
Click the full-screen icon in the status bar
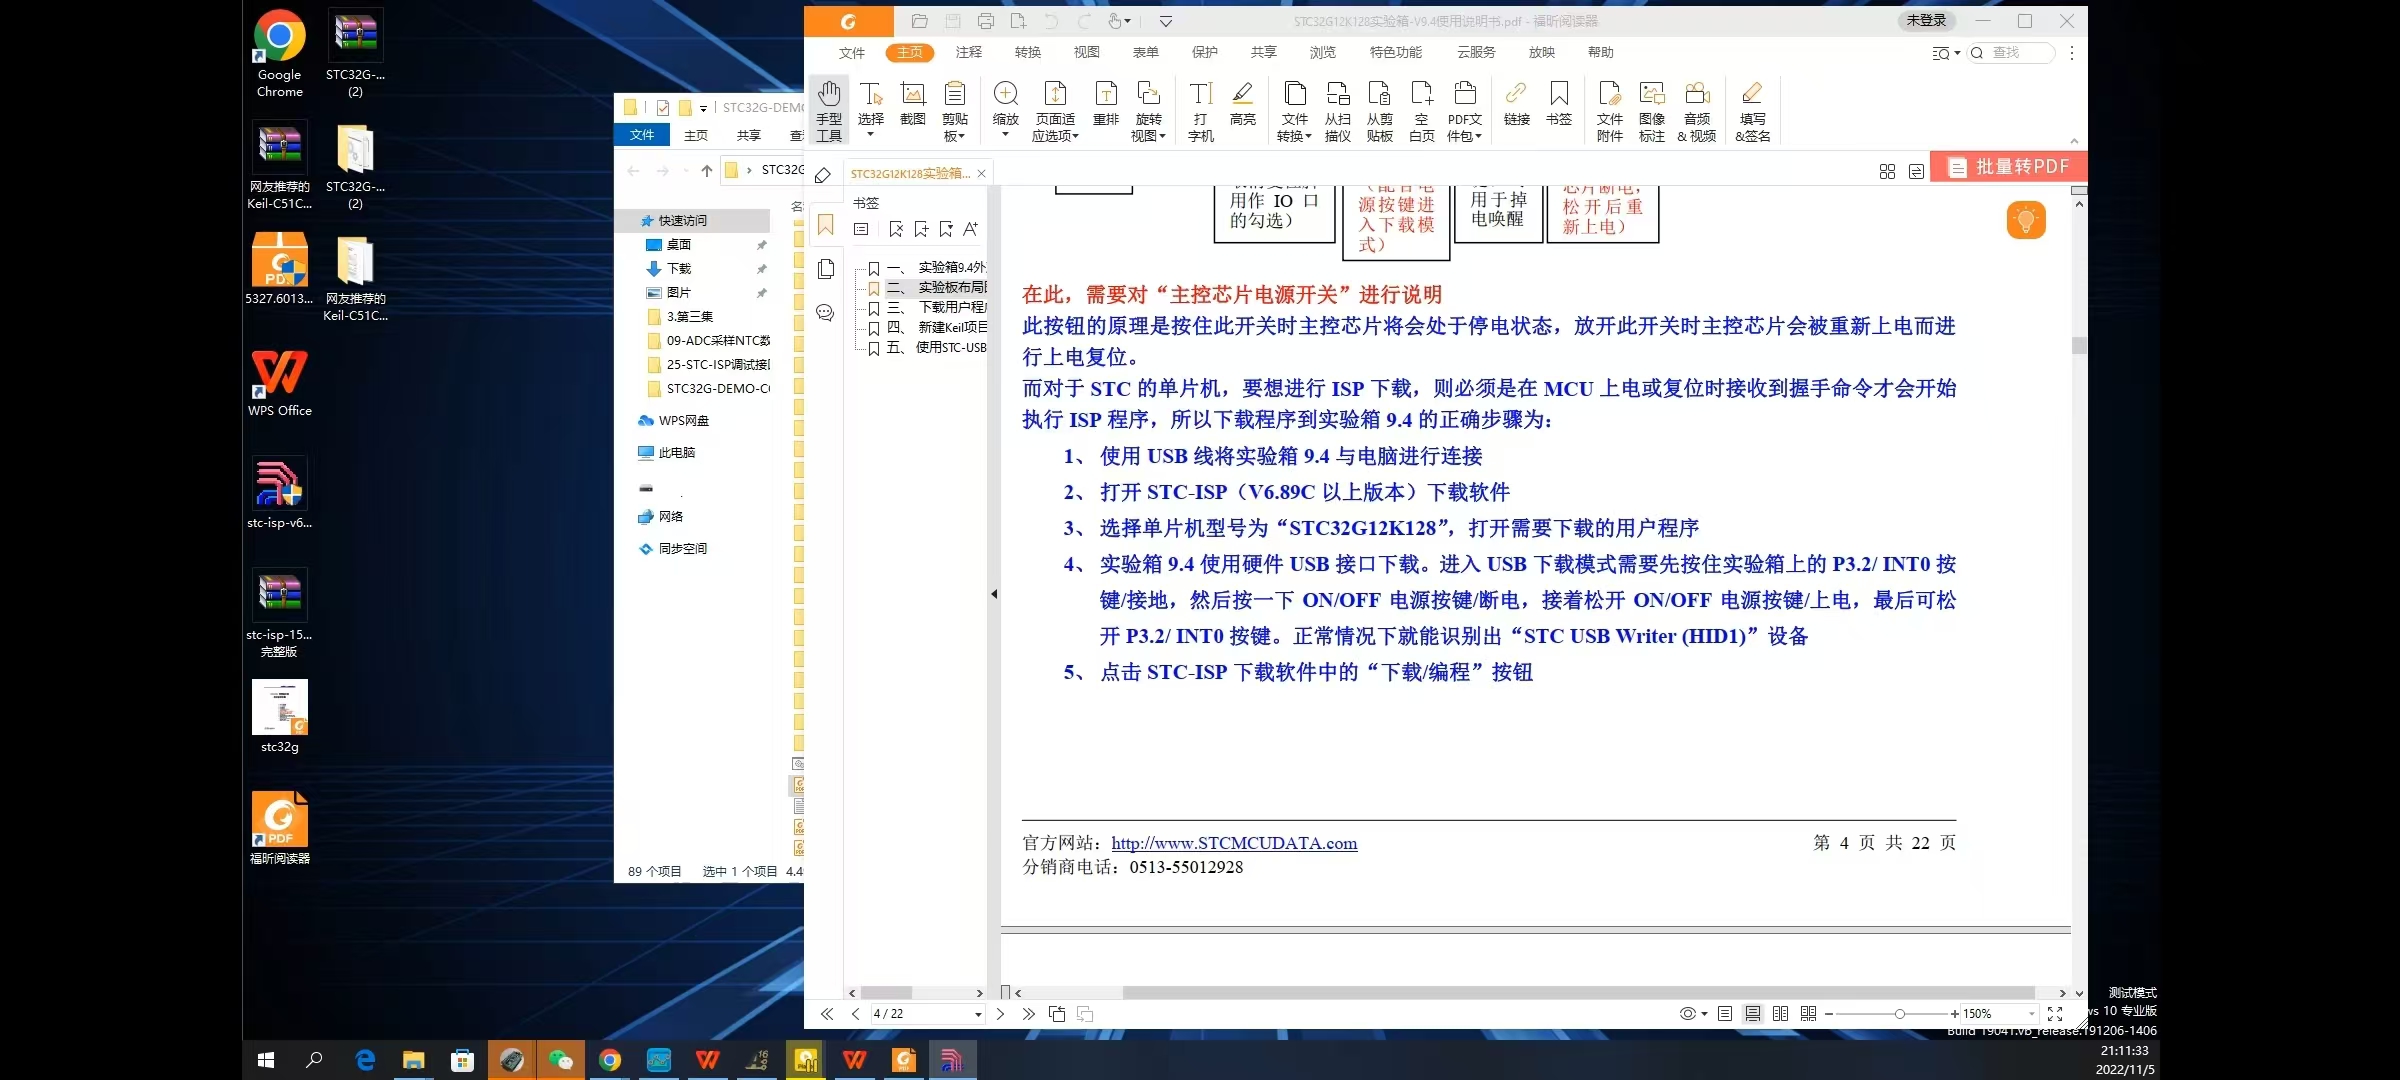tap(2055, 1014)
